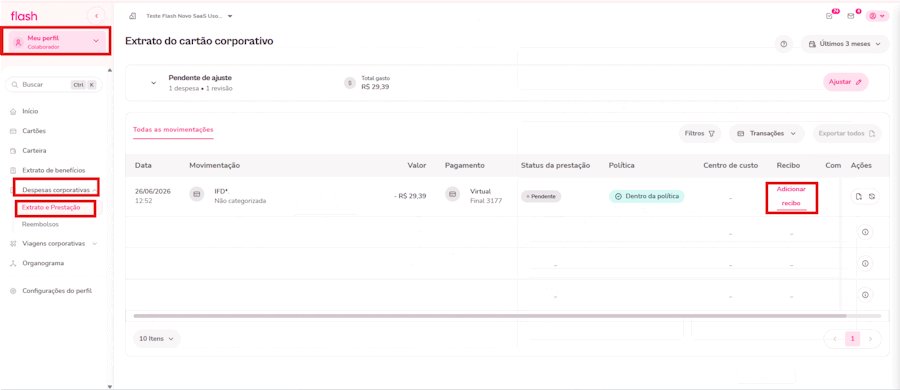
Task: Click the Status da prestação column header
Action: pyautogui.click(x=556, y=165)
